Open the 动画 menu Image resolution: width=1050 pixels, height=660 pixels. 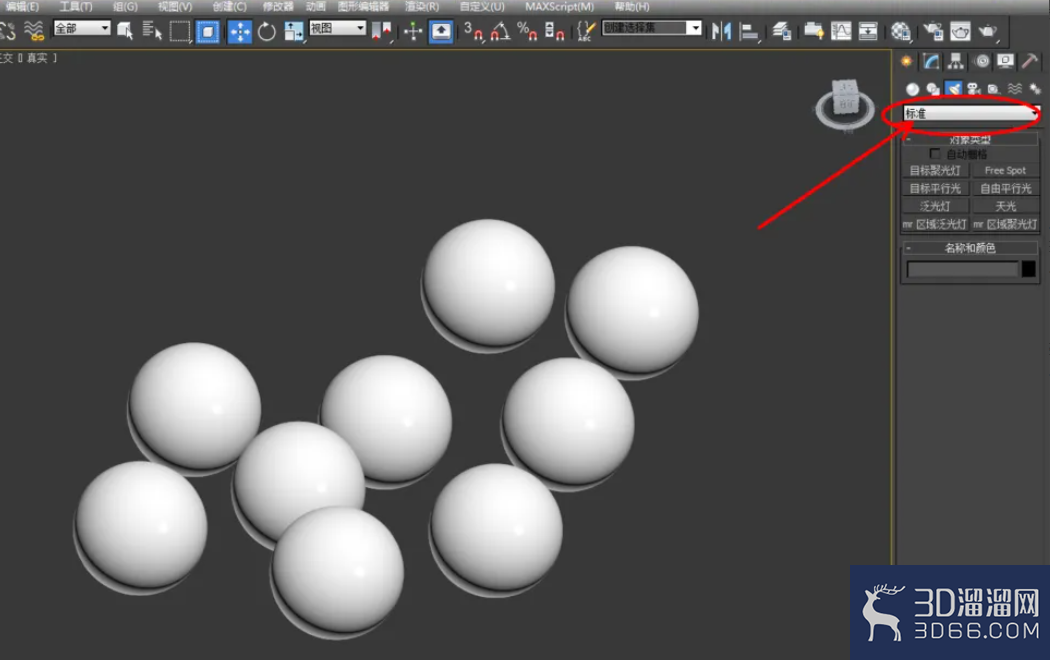tap(315, 7)
